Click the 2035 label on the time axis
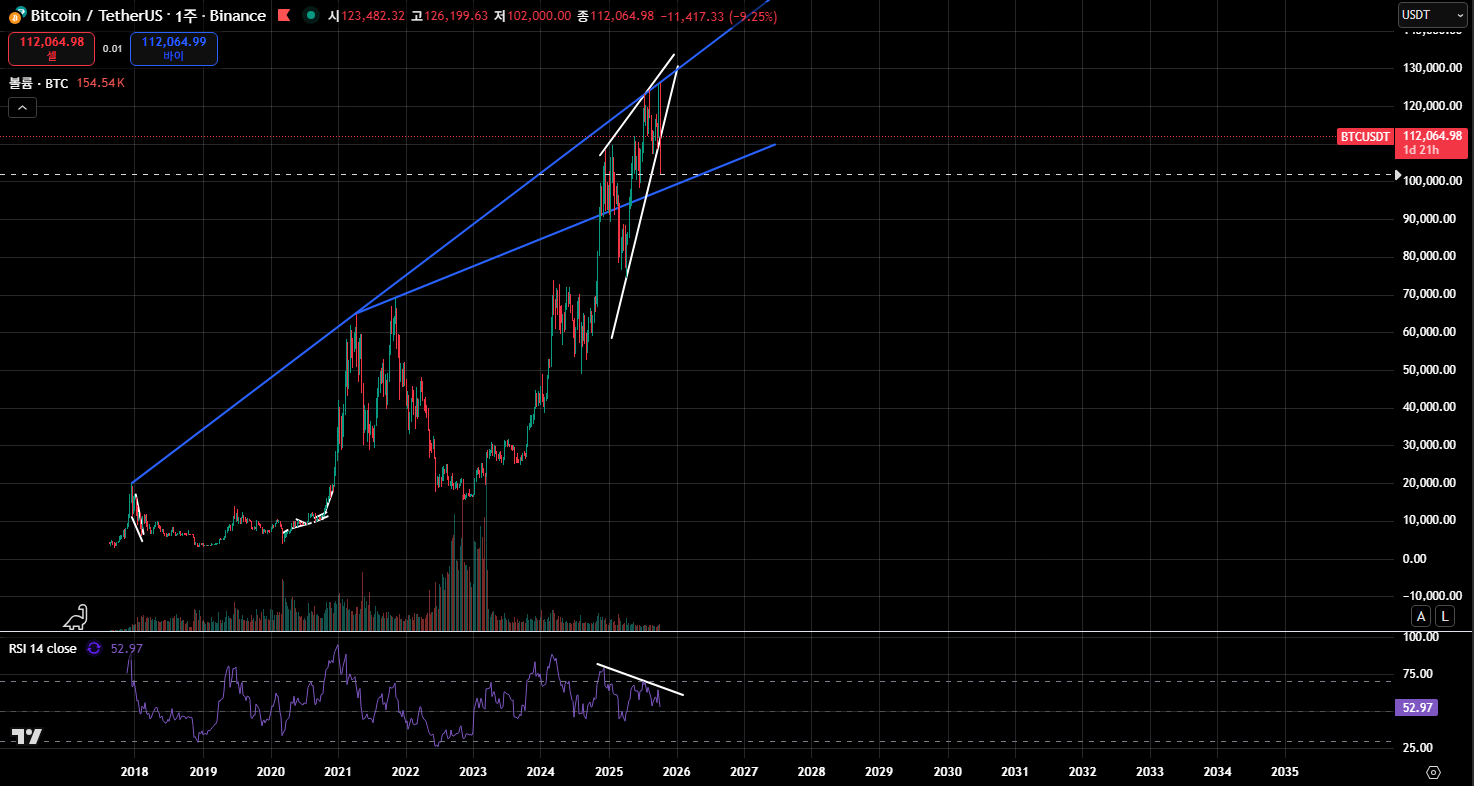The width and height of the screenshot is (1474, 786). coord(1285,772)
